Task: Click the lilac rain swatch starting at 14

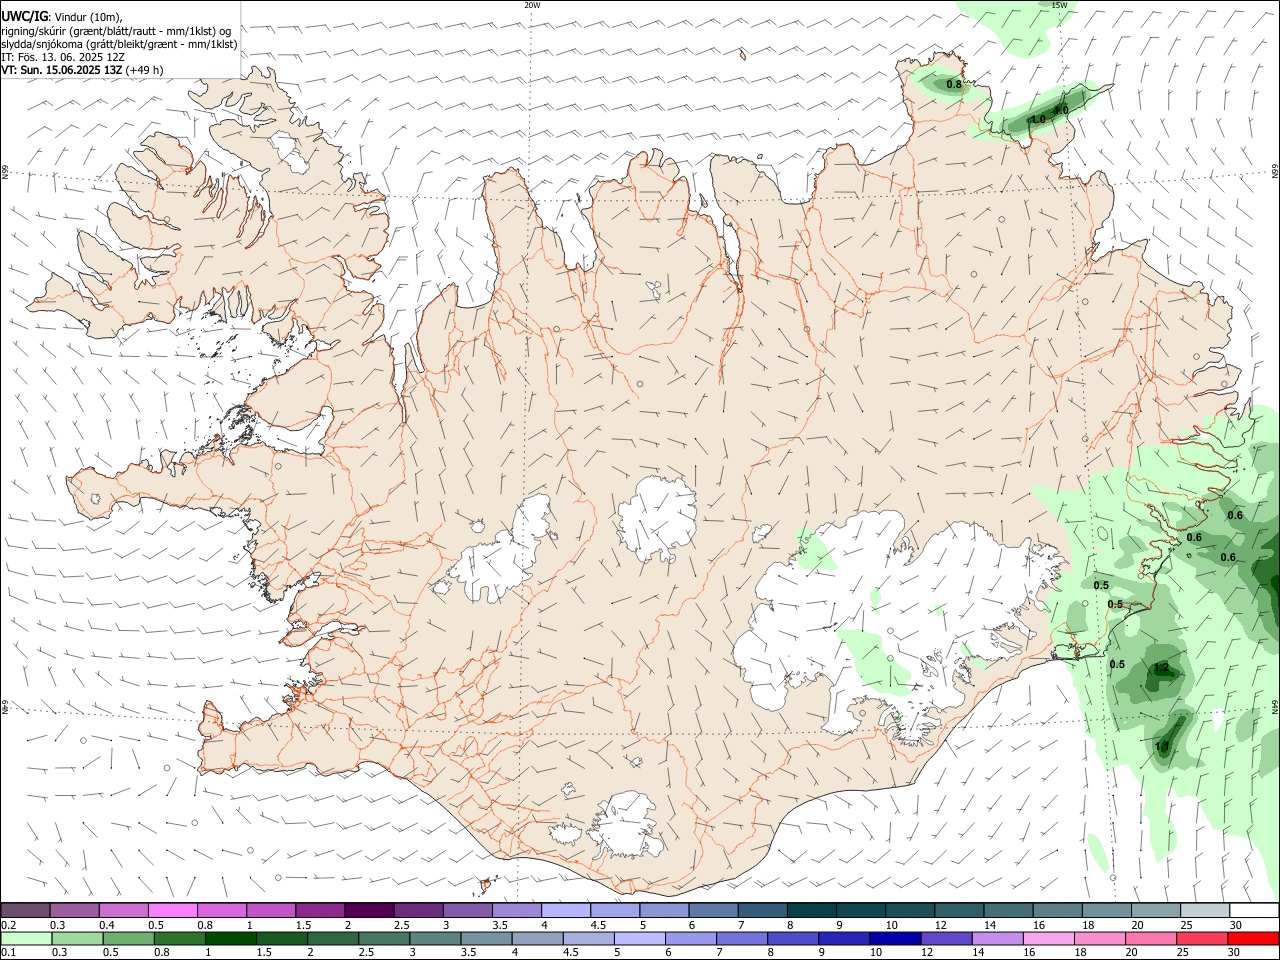Action: point(996,938)
